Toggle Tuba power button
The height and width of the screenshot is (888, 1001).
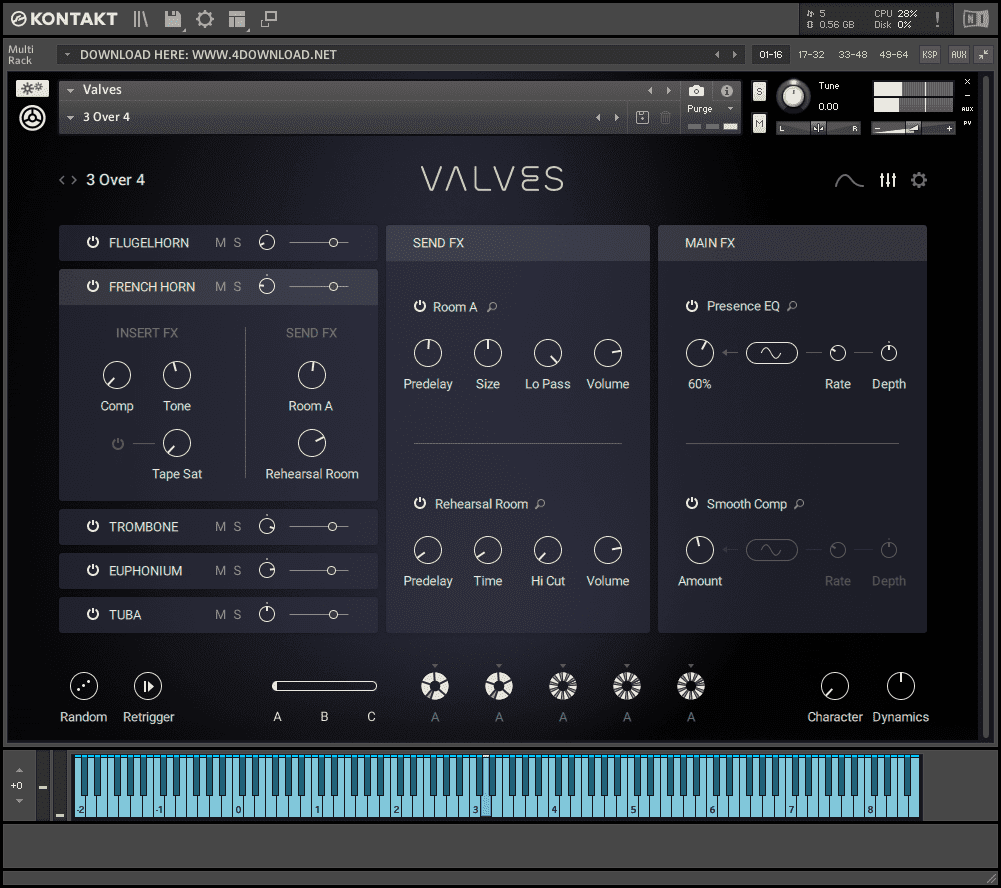[93, 614]
